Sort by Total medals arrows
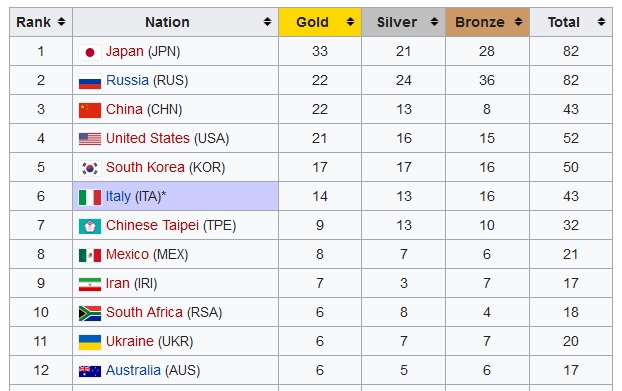This screenshot has width=622, height=391. pyautogui.click(x=601, y=22)
